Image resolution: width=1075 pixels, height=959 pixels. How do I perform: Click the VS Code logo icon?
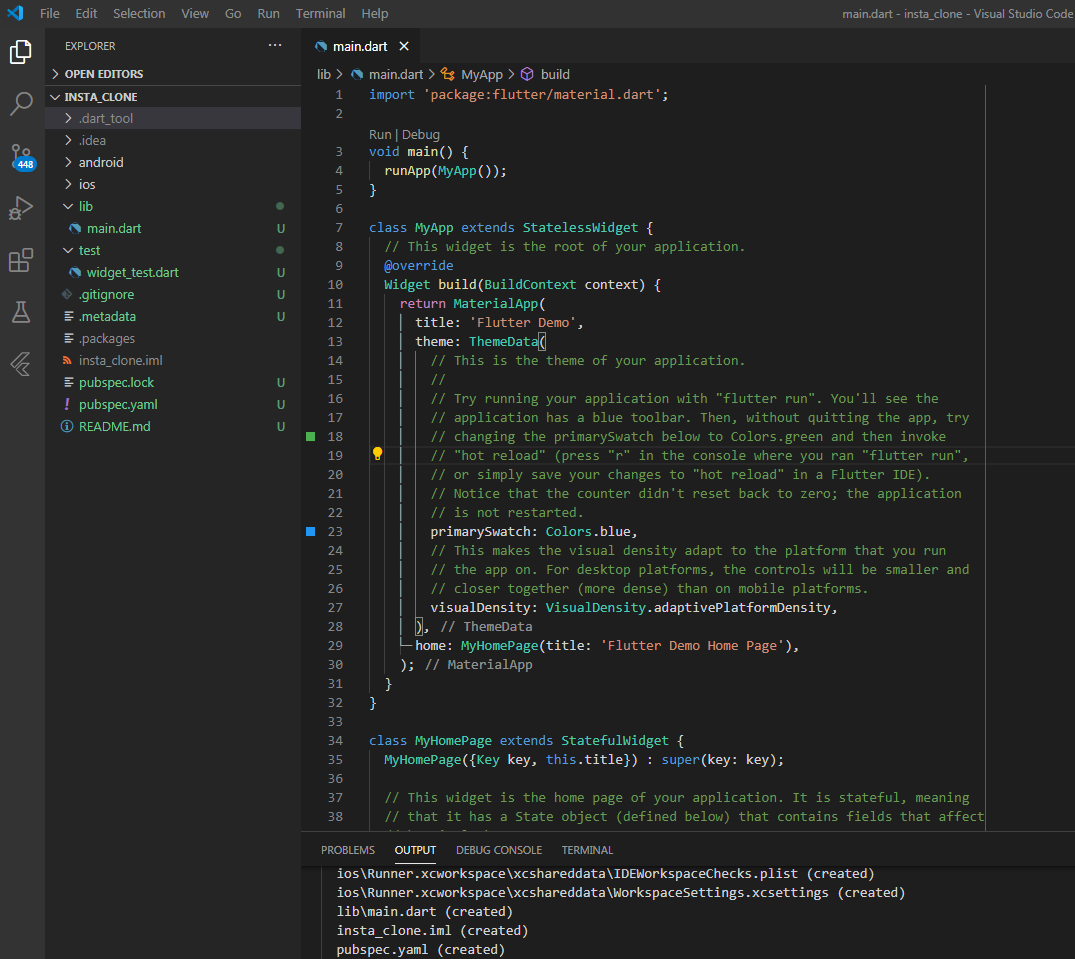pos(15,13)
